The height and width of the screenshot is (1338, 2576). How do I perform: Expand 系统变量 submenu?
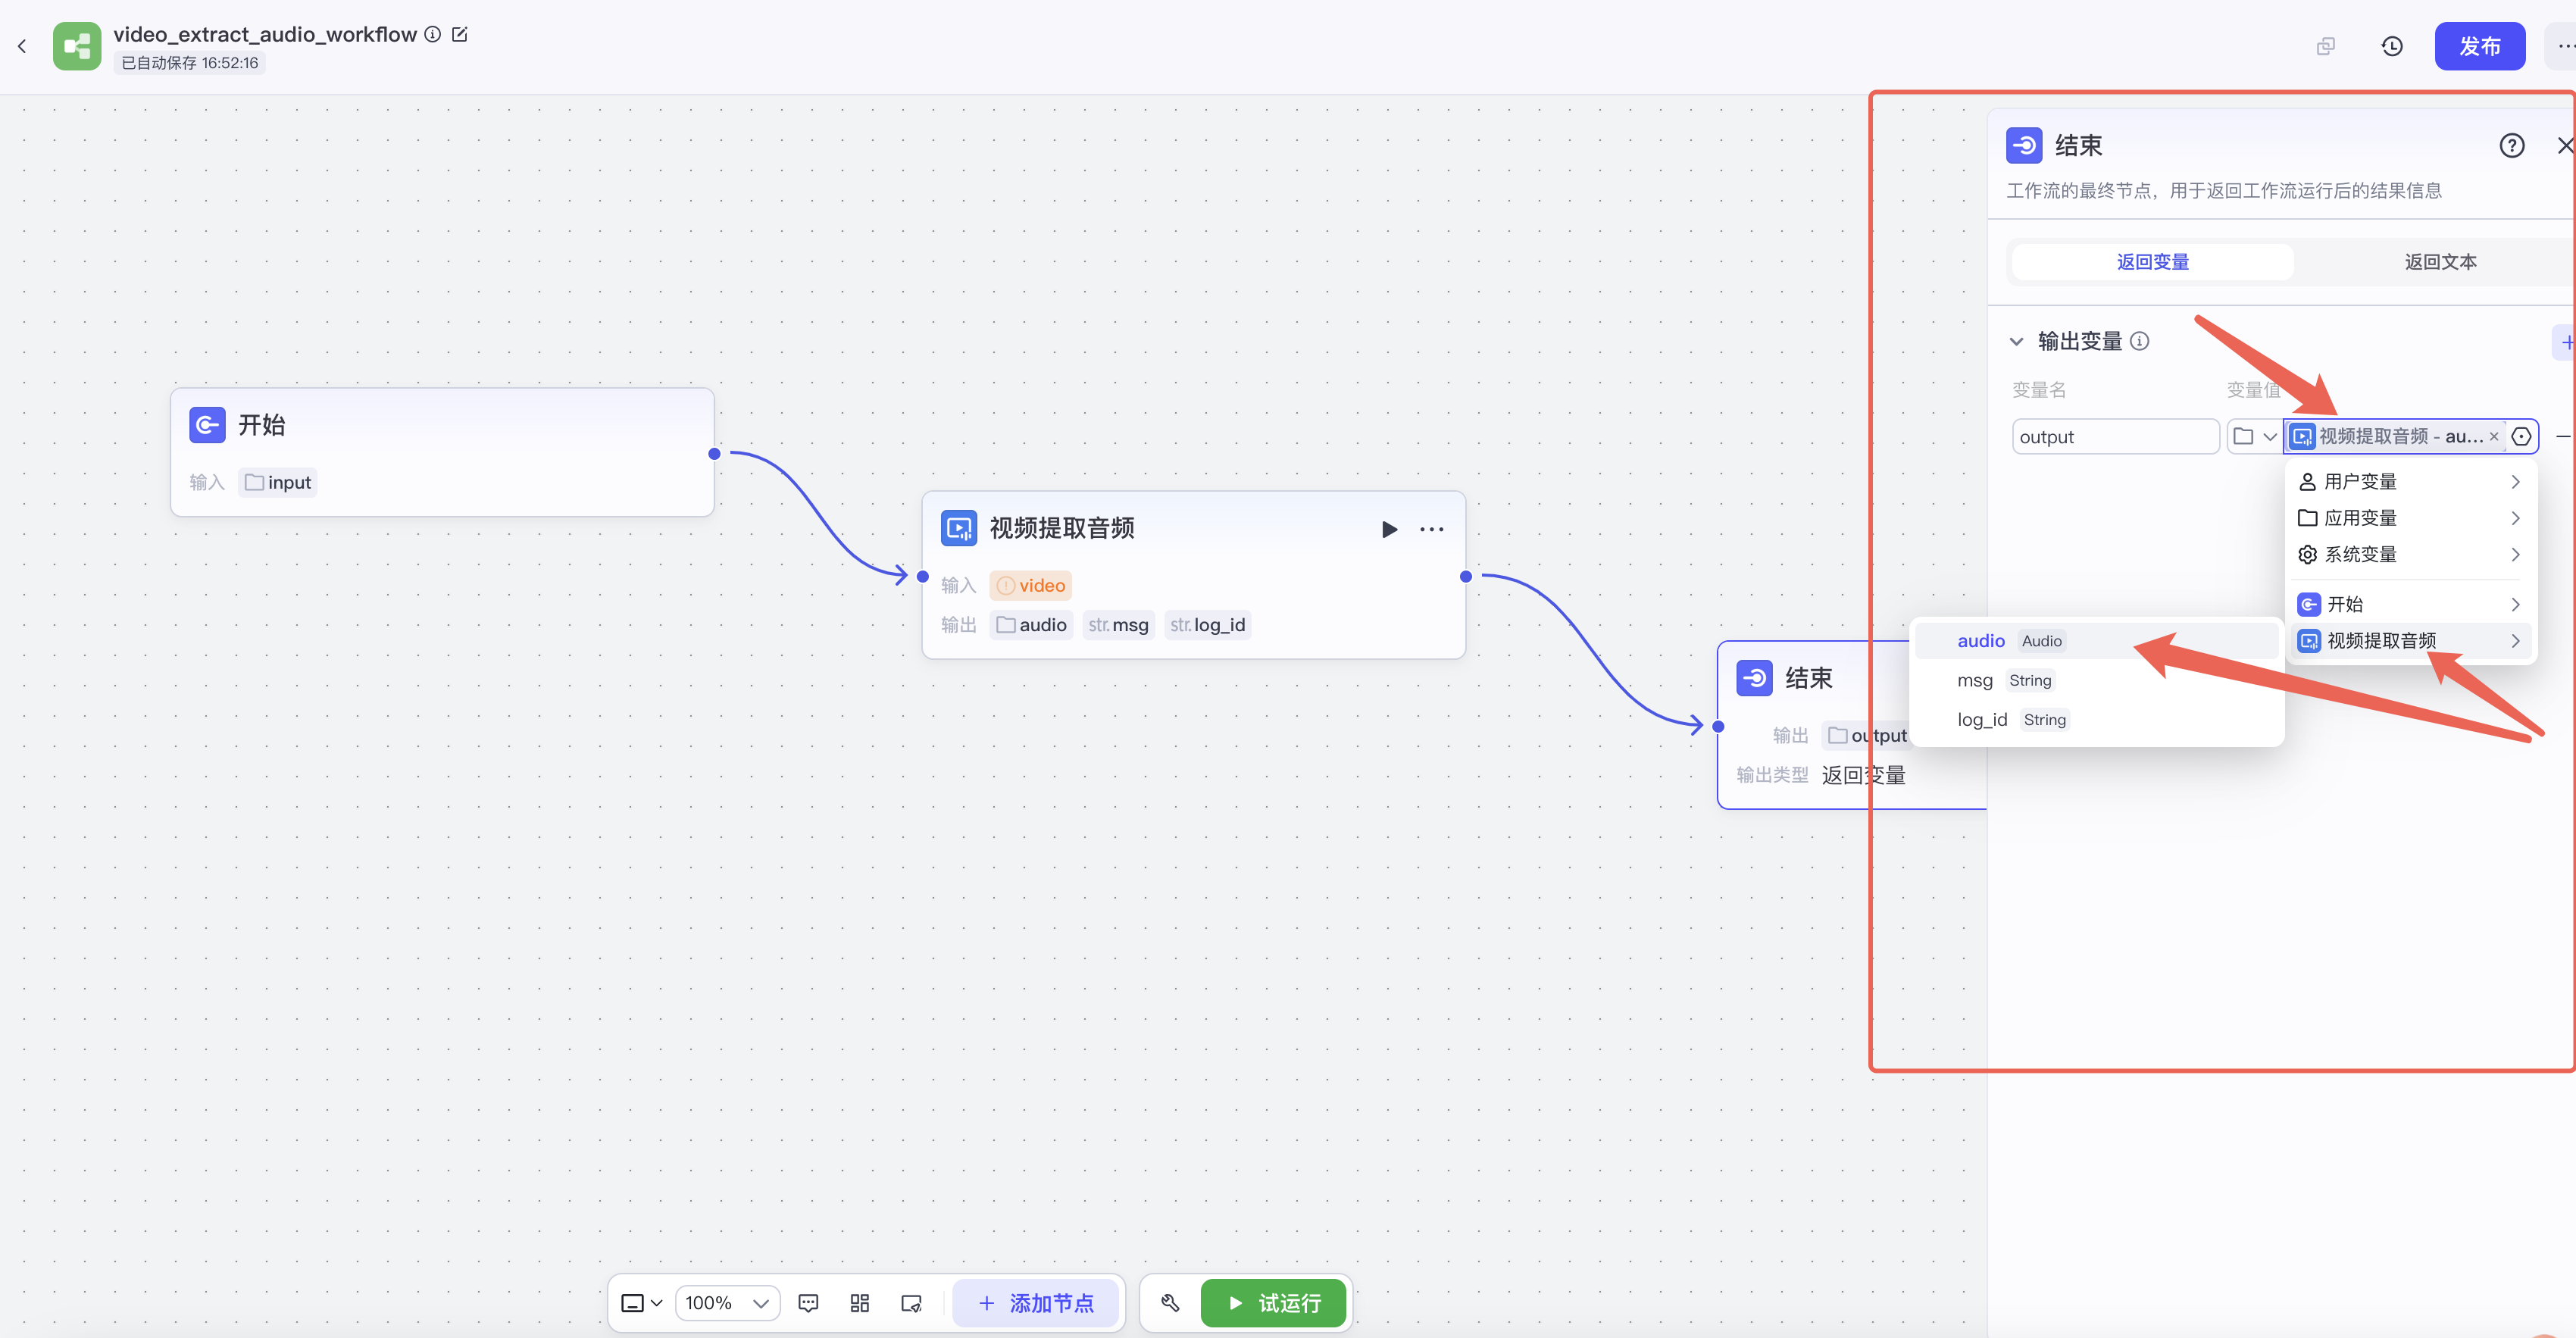point(2410,554)
